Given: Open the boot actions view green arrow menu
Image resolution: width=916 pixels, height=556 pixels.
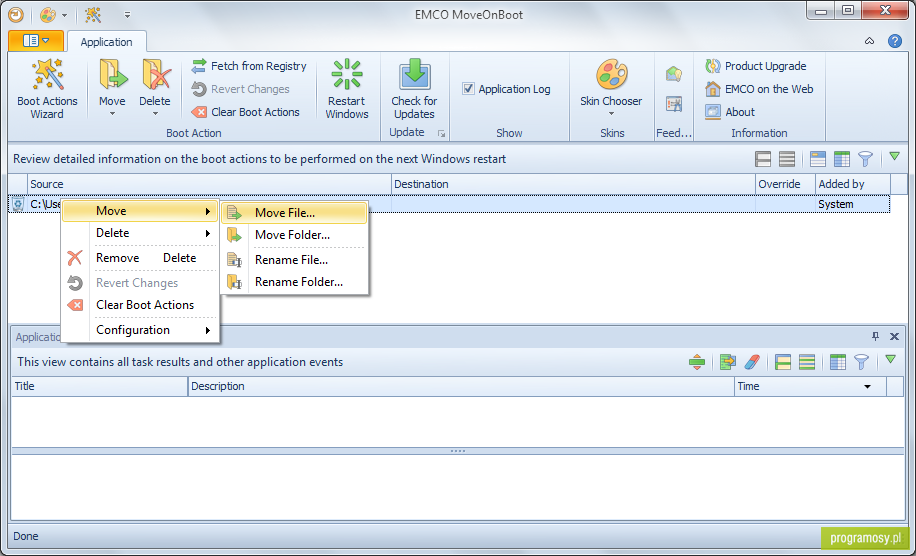Looking at the screenshot, I should 894,157.
